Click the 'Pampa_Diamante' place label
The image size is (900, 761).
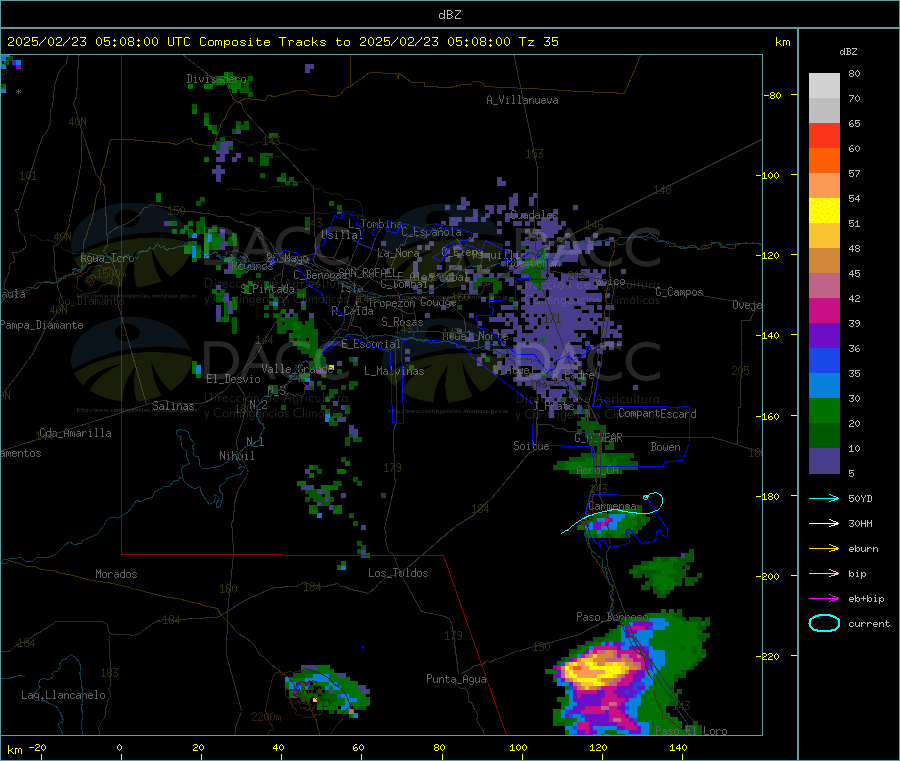[42, 325]
